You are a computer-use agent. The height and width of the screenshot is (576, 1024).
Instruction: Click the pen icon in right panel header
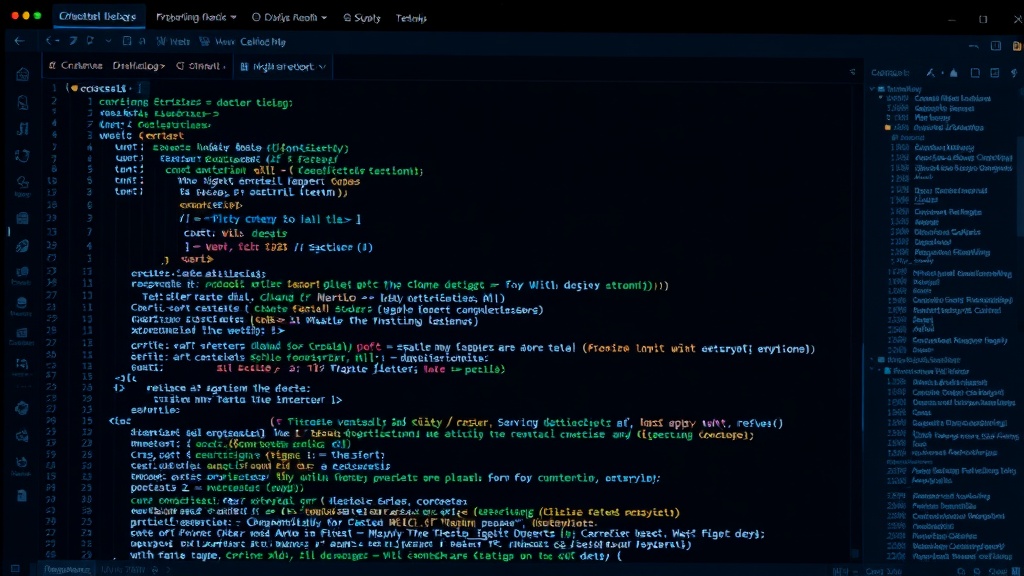[931, 72]
